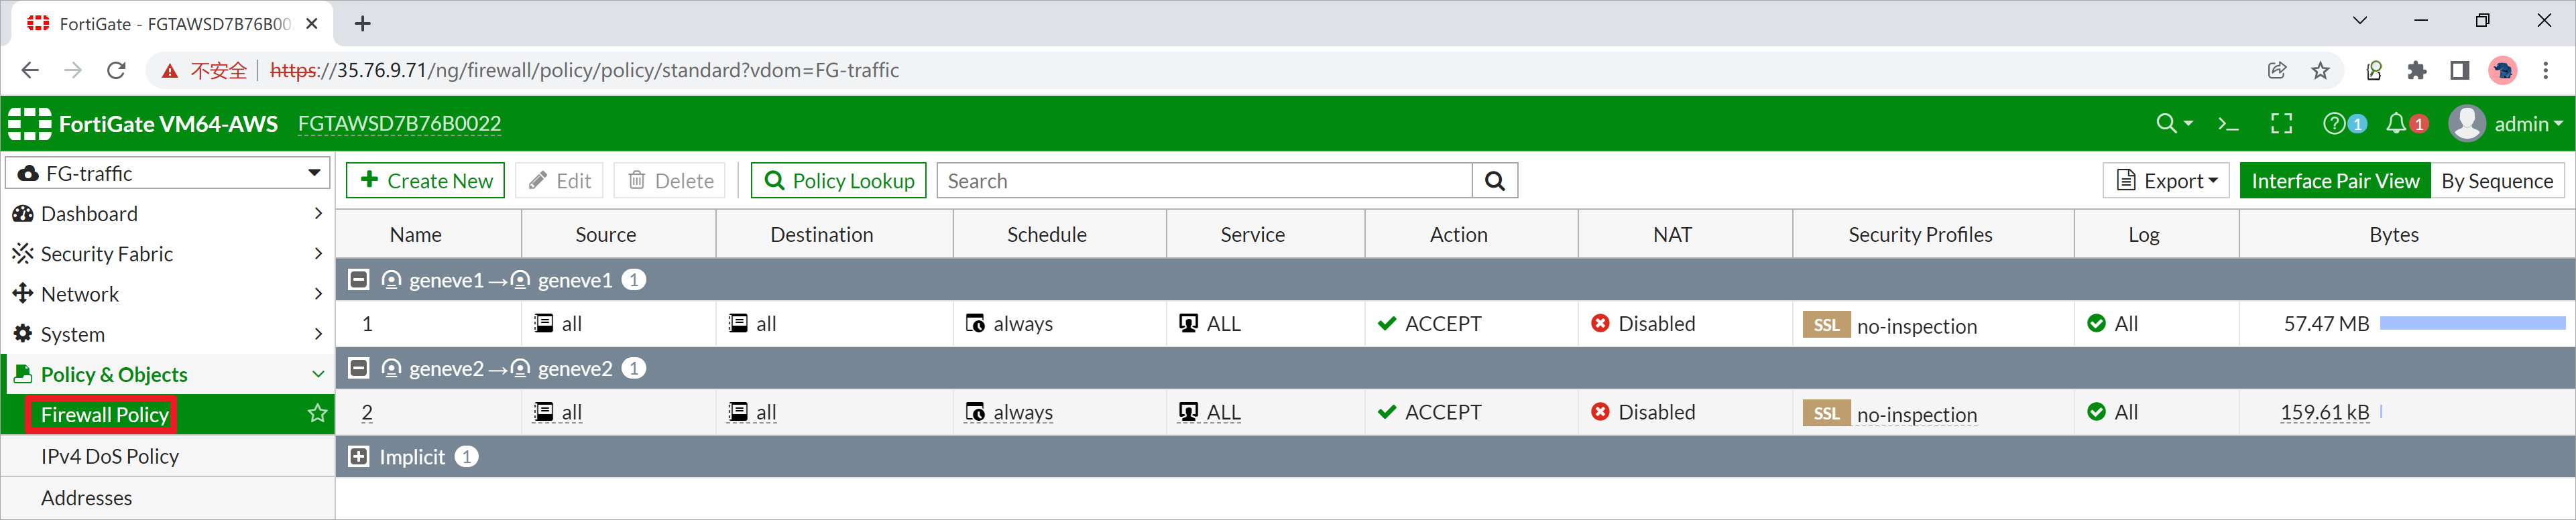This screenshot has height=520, width=2576.
Task: Select the Interface Pair View toggle
Action: pyautogui.click(x=2334, y=181)
